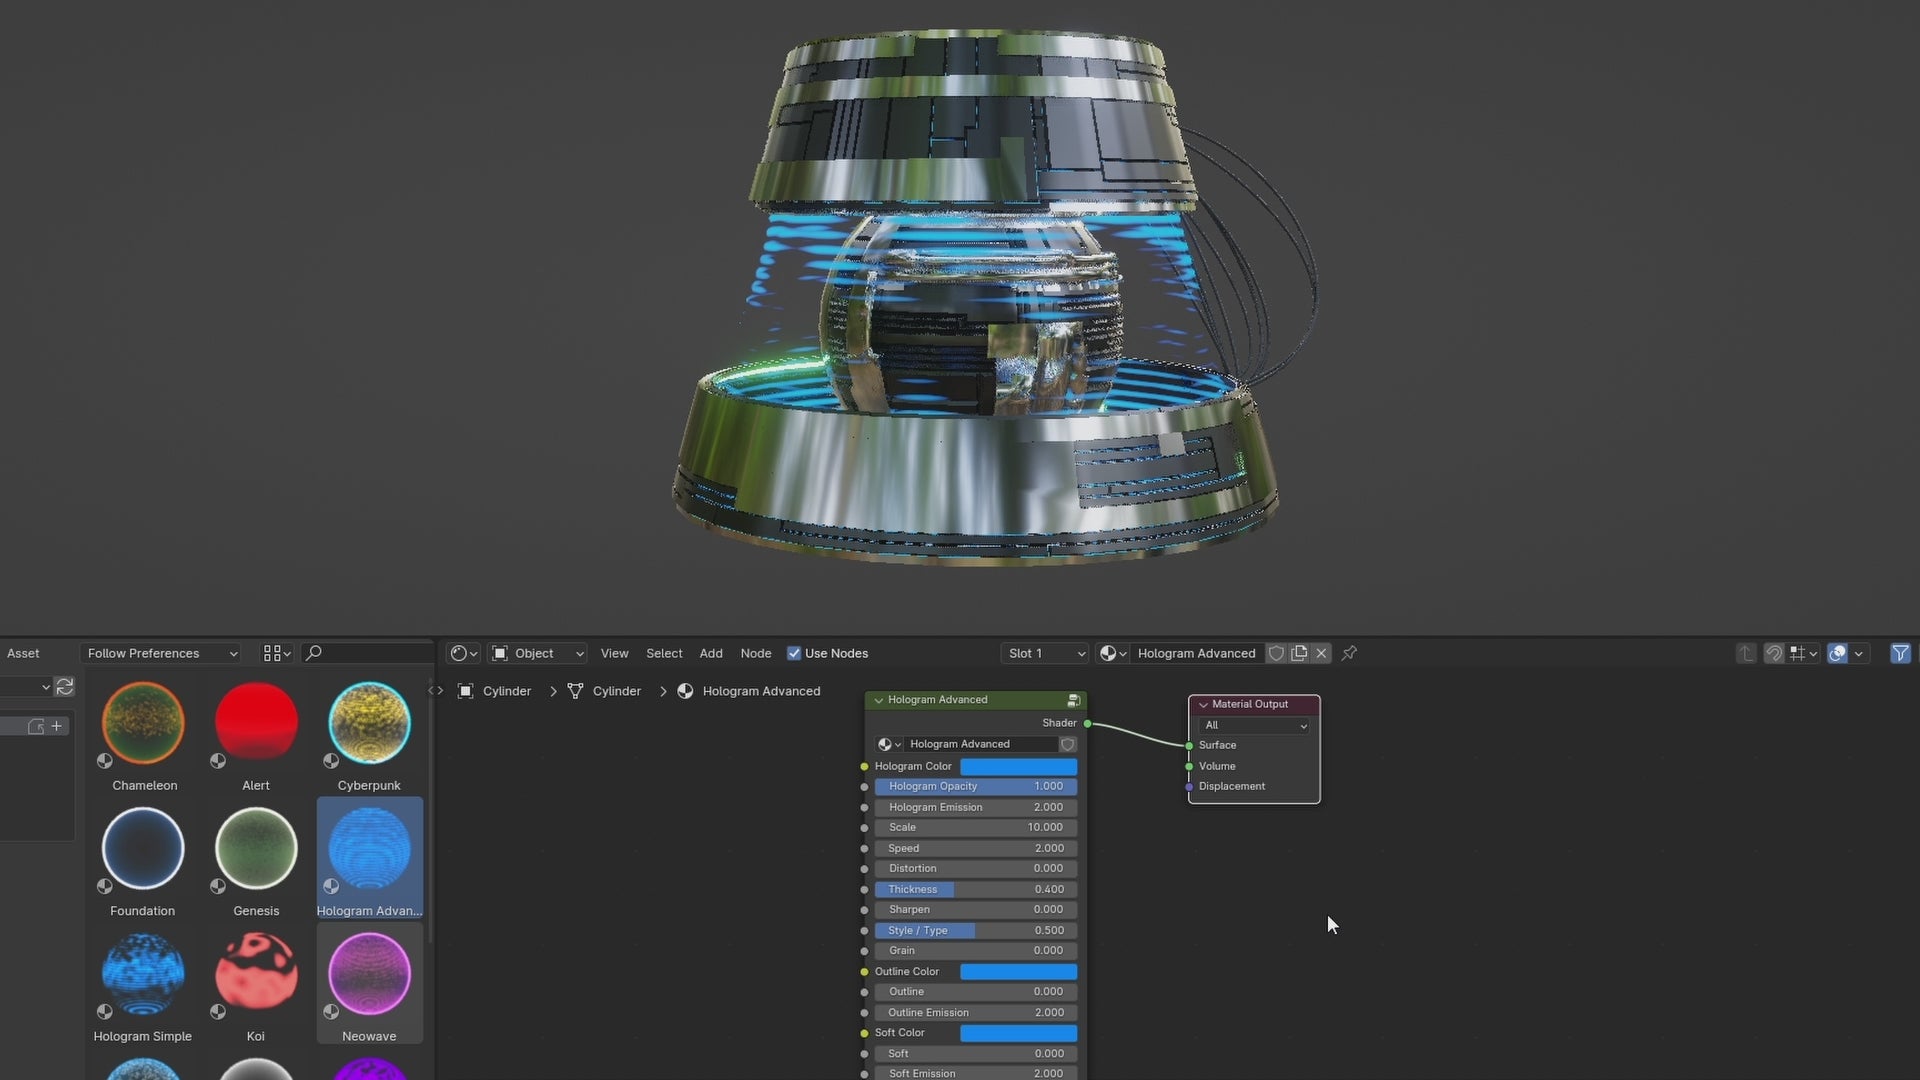Click the Hologram Advanced material name field
Image resolution: width=1920 pixels, height=1080 pixels.
coord(1196,653)
